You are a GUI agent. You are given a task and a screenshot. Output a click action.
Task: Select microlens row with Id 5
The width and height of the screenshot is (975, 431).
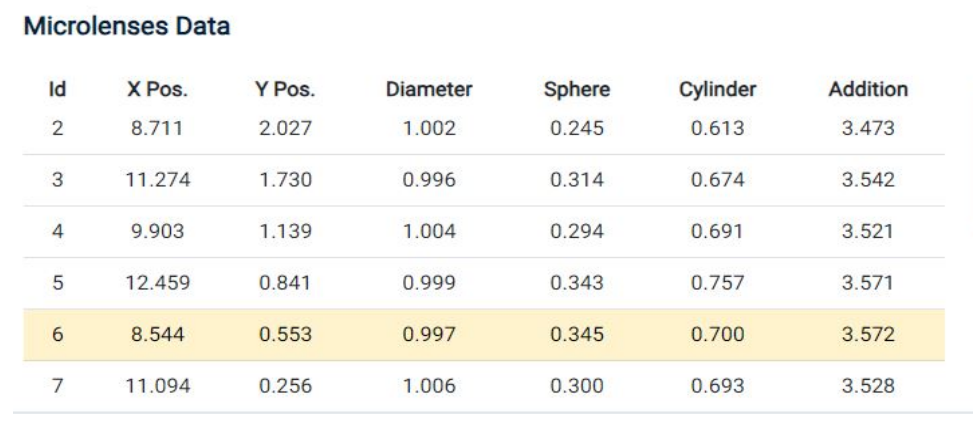click(484, 284)
